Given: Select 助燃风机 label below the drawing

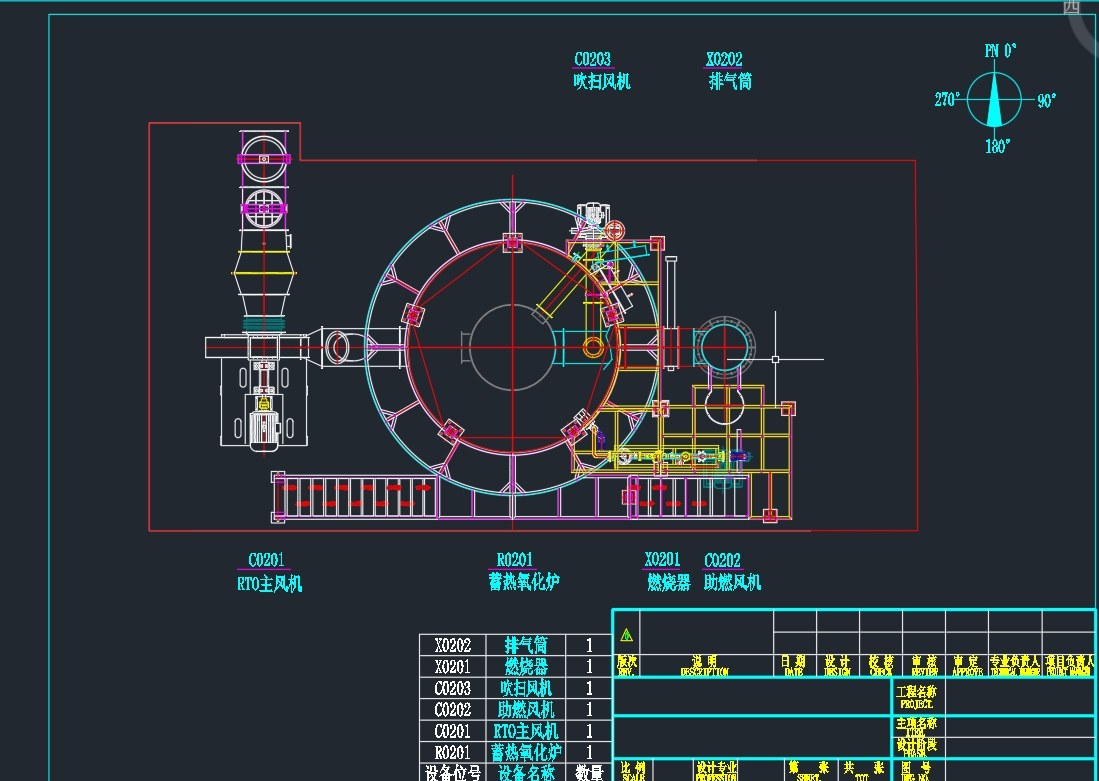Looking at the screenshot, I should pos(732,582).
